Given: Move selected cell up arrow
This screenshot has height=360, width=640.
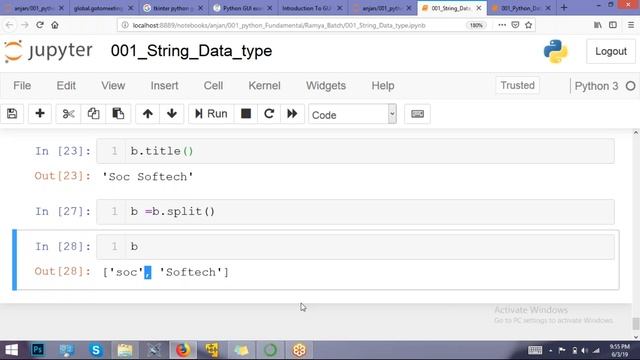Looking at the screenshot, I should coord(147,114).
